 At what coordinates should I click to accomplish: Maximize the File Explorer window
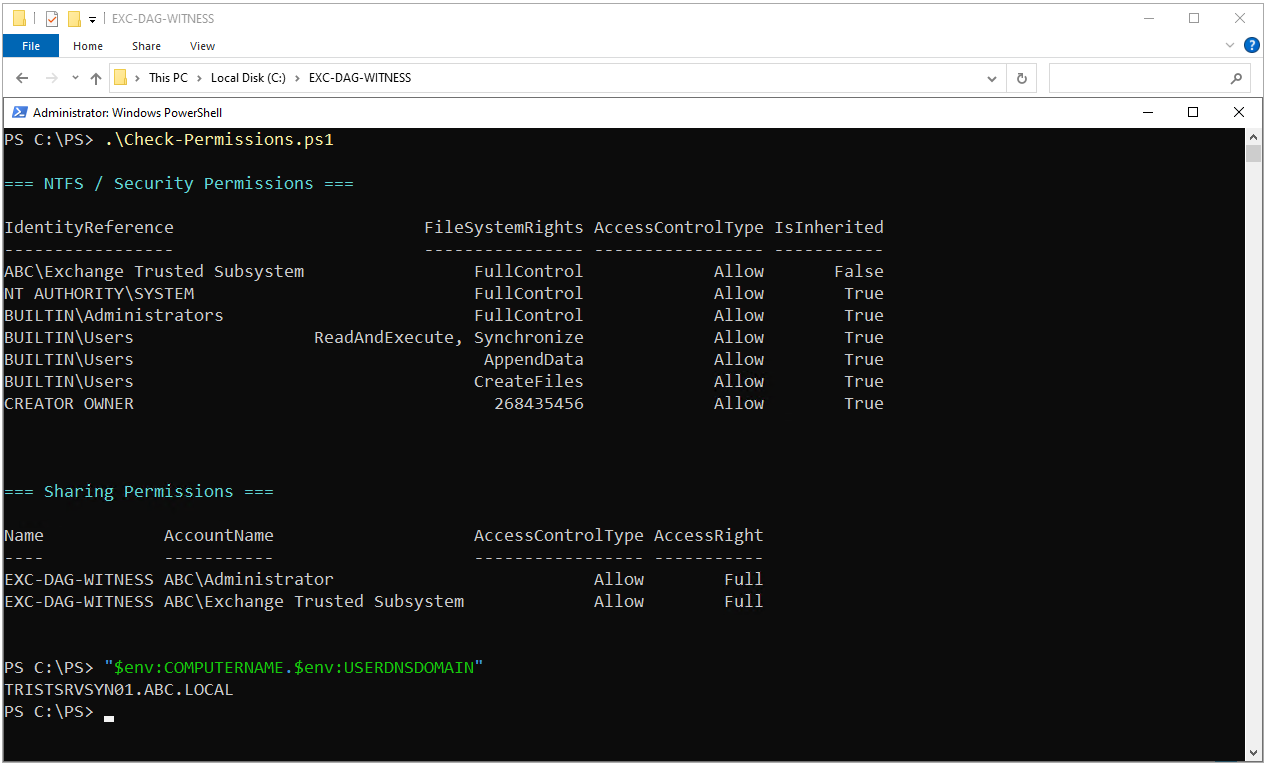(1193, 18)
